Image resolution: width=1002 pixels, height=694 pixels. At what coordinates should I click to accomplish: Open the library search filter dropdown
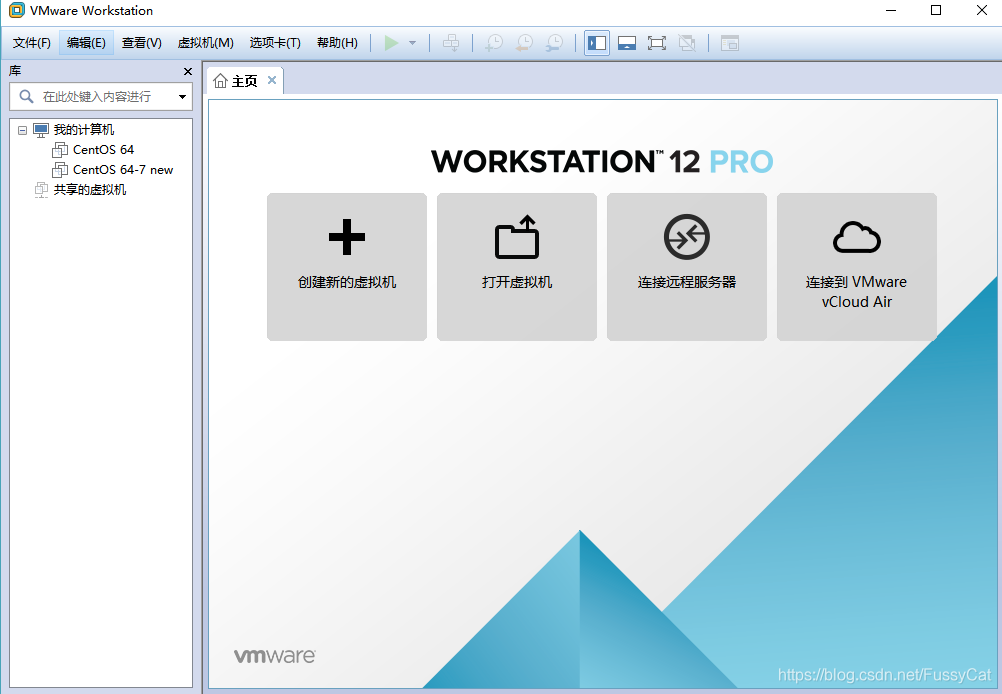(x=182, y=97)
